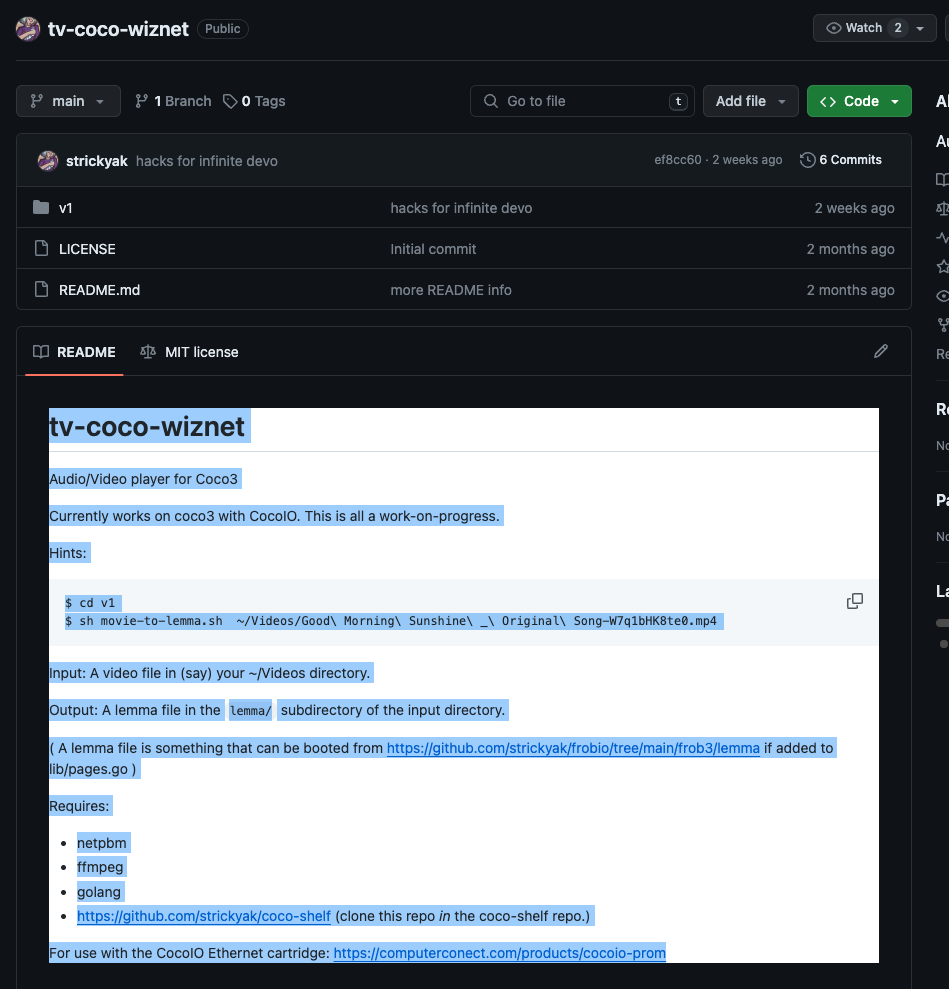949x989 pixels.
Task: View the 1 Branch list
Action: [x=173, y=101]
